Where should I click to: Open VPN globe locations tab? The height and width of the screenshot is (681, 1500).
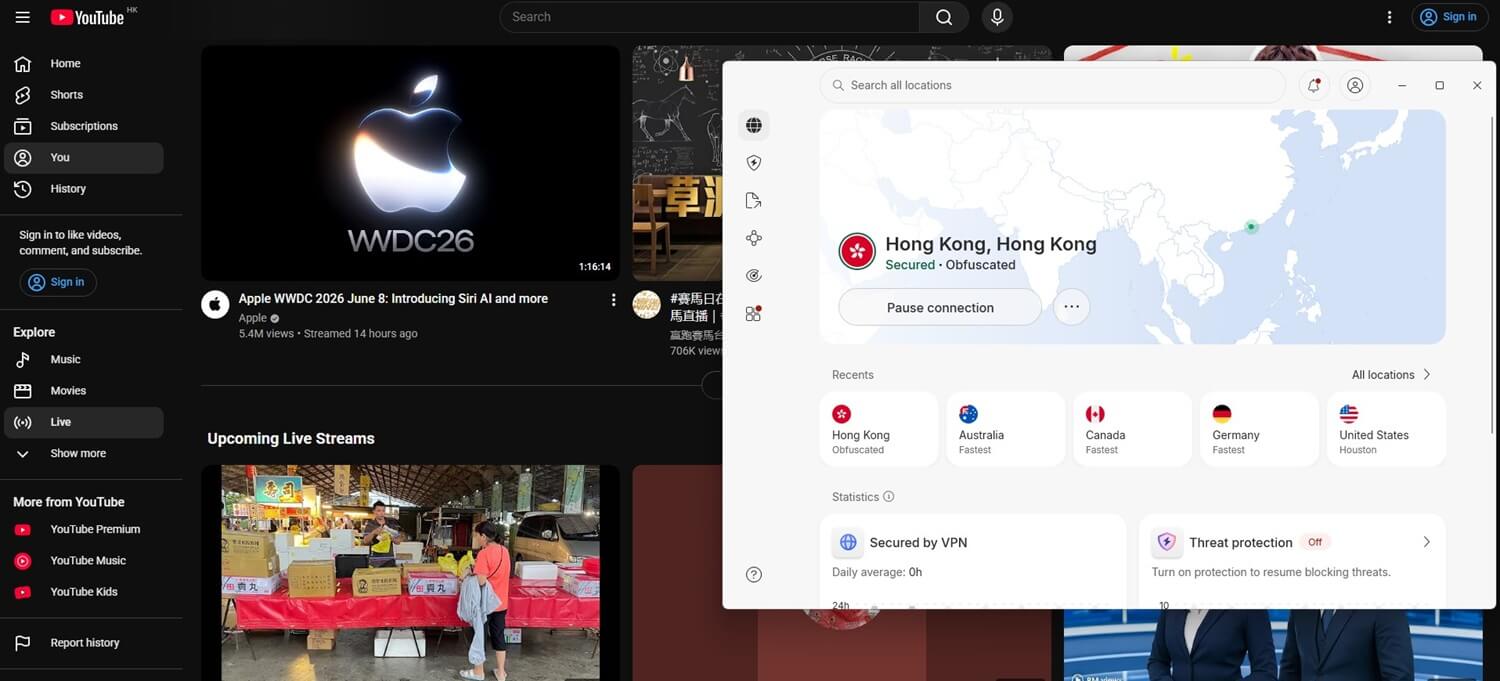(754, 125)
